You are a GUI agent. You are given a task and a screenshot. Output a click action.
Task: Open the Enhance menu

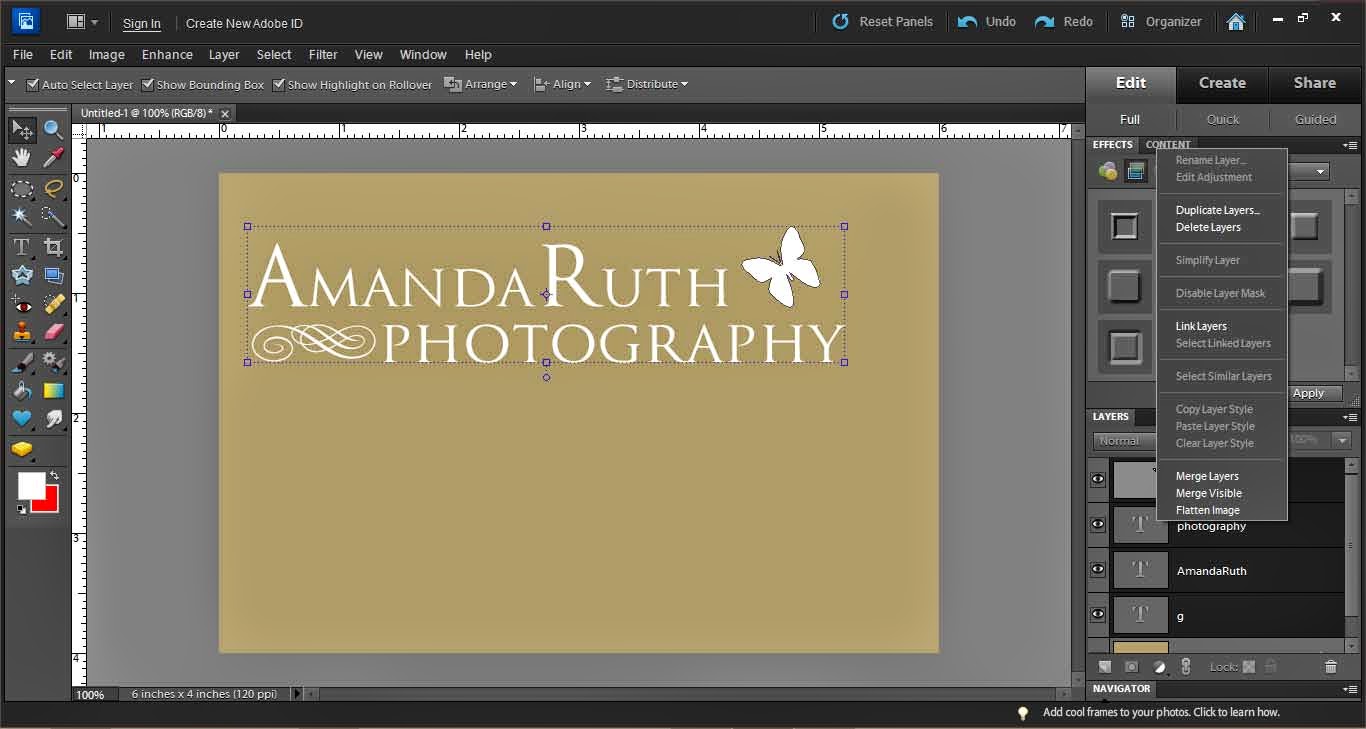tap(167, 55)
